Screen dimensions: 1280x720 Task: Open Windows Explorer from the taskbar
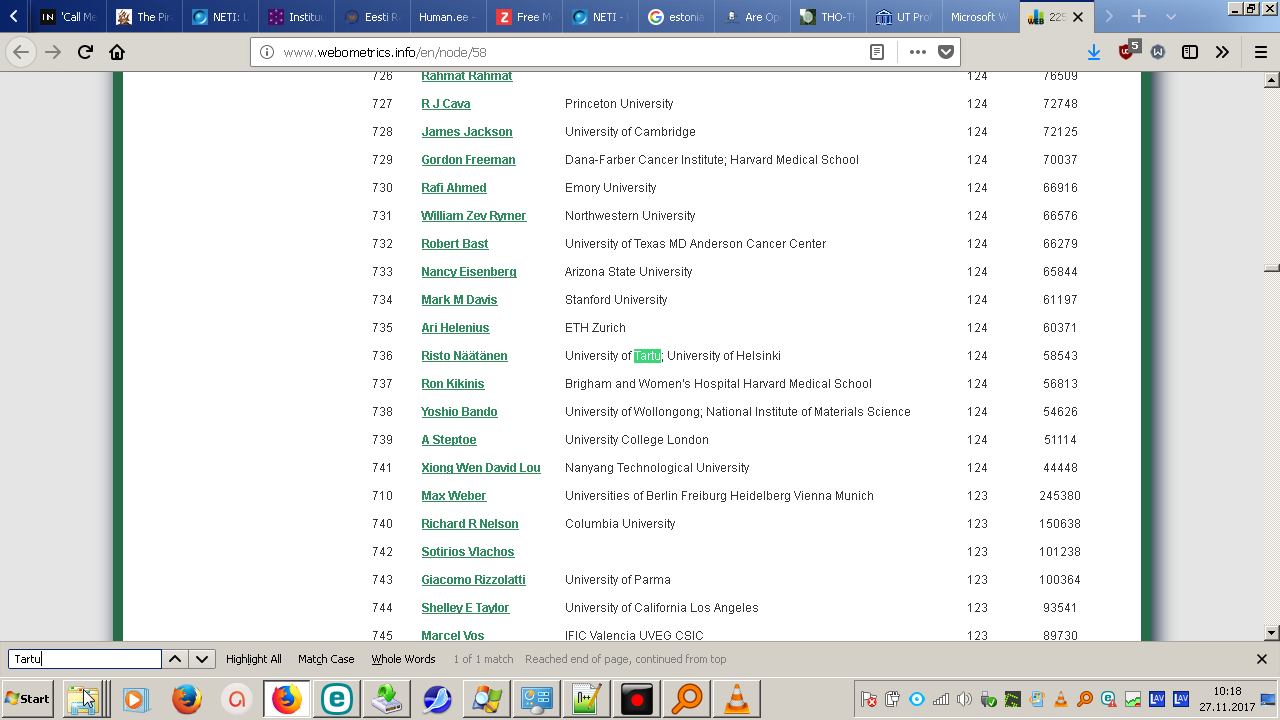83,698
